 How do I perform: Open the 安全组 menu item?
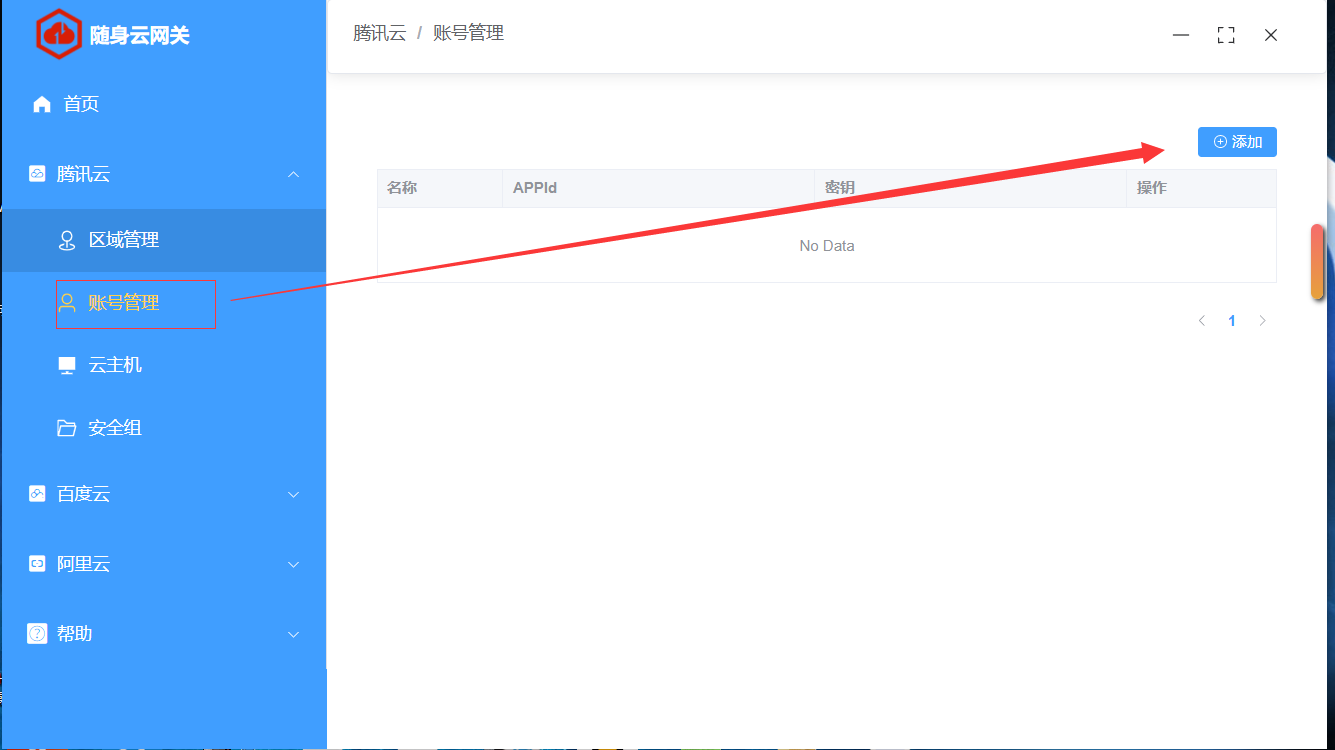pyautogui.click(x=164, y=428)
